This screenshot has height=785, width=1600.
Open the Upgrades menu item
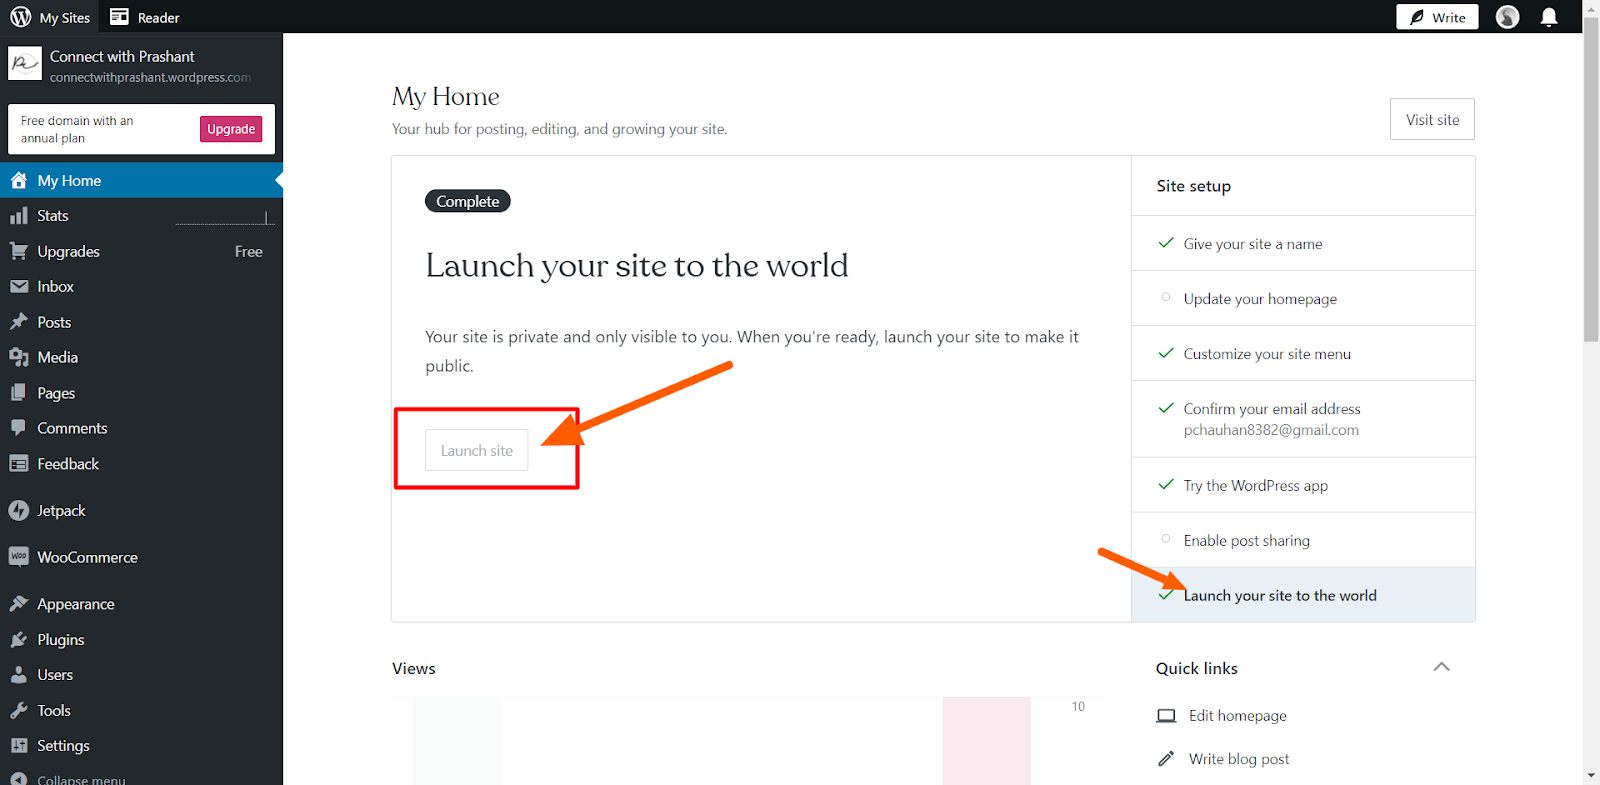pos(141,251)
